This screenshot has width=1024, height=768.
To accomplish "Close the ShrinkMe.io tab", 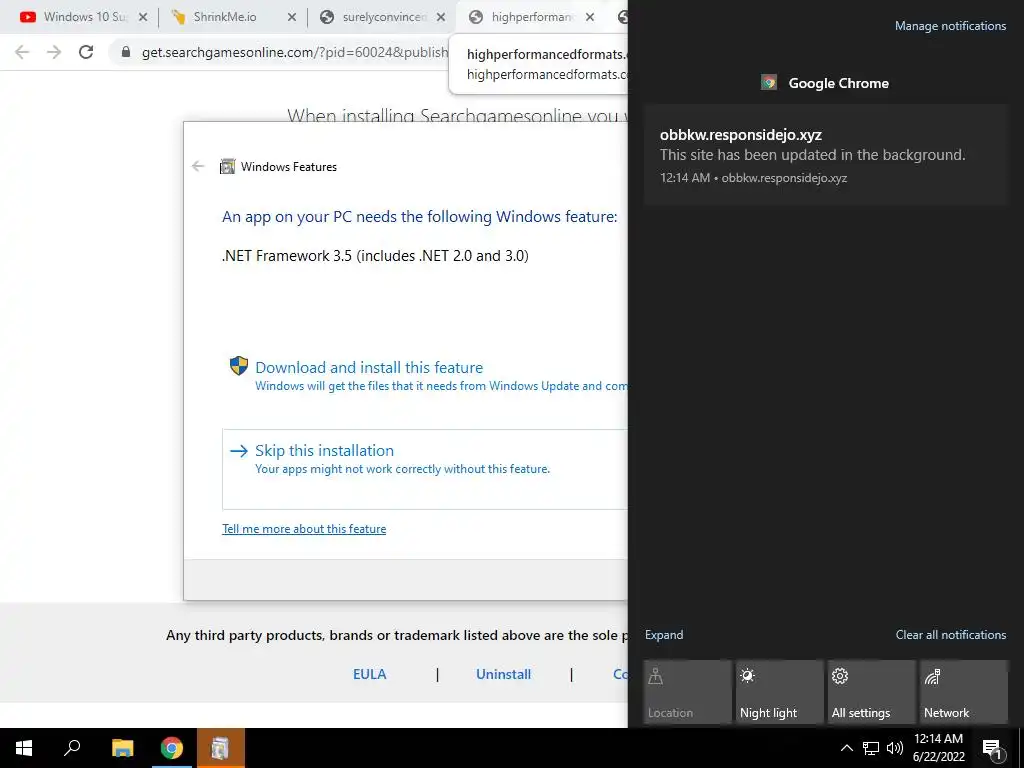I will [x=292, y=17].
